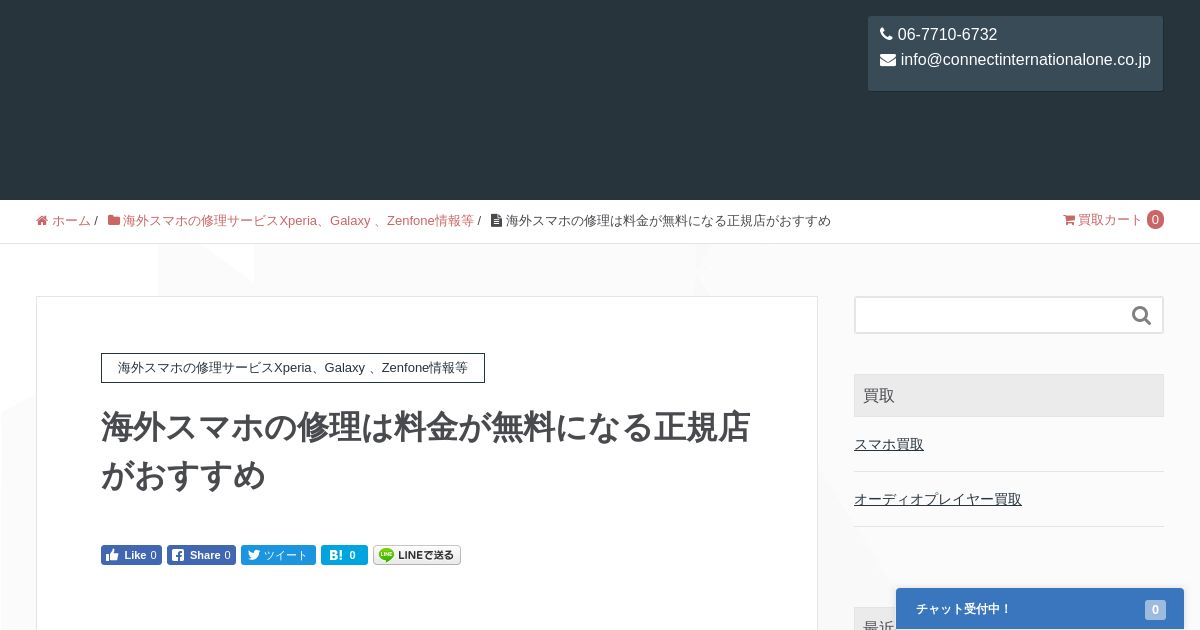Click the envelope icon beside the email address

pyautogui.click(x=888, y=60)
